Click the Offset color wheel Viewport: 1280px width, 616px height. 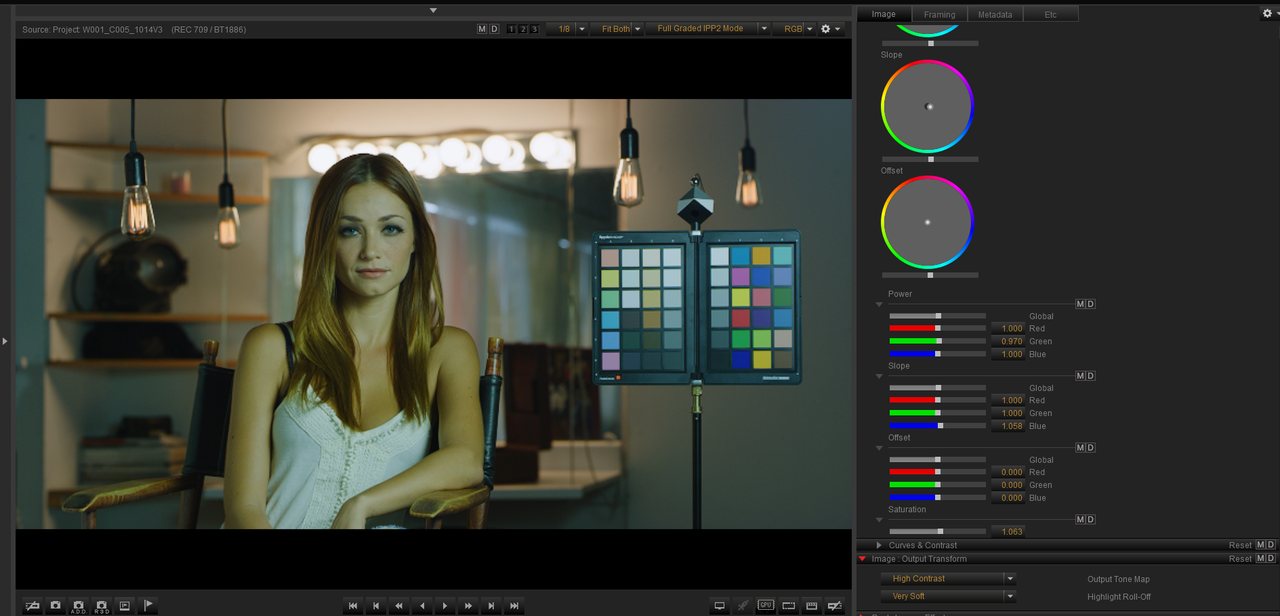pyautogui.click(x=927, y=222)
